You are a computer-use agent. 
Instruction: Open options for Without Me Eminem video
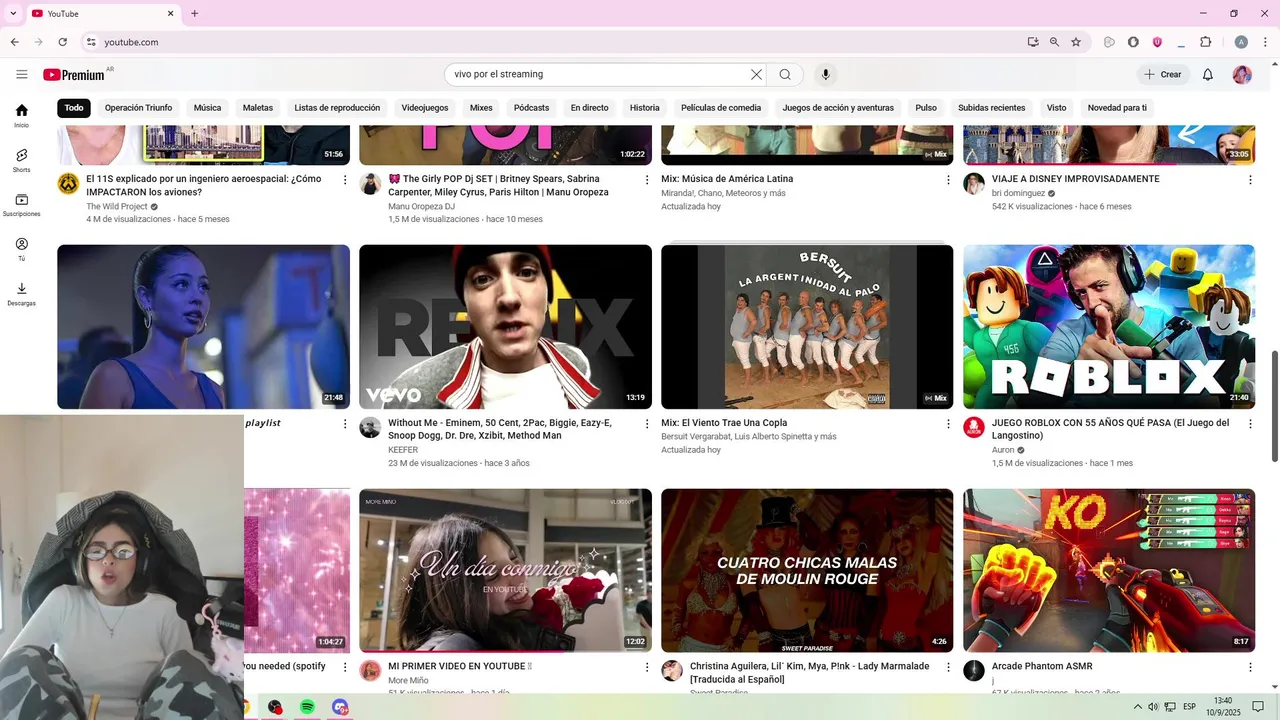point(647,424)
